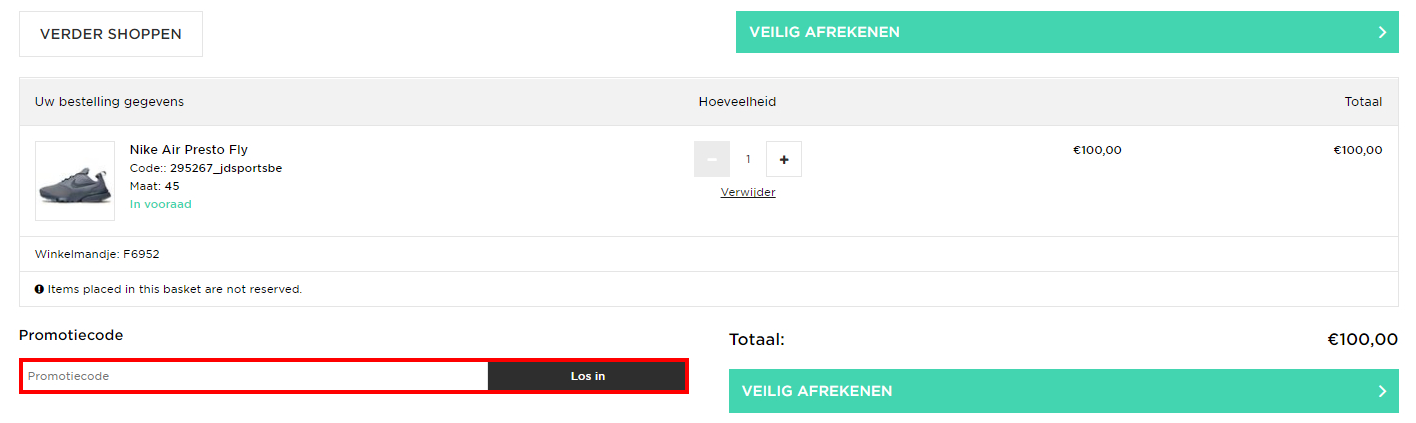Click the minus quantity button

click(x=711, y=159)
